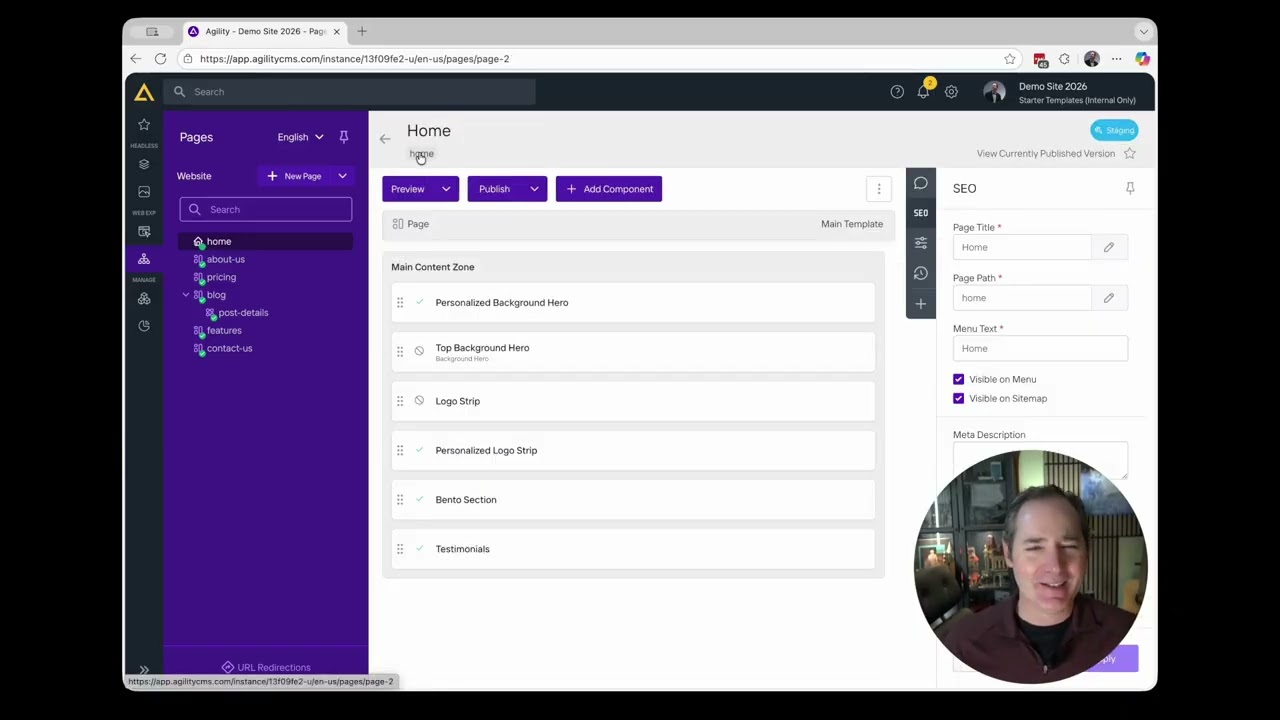
Task: Click the browser address bar URL
Action: click(354, 59)
